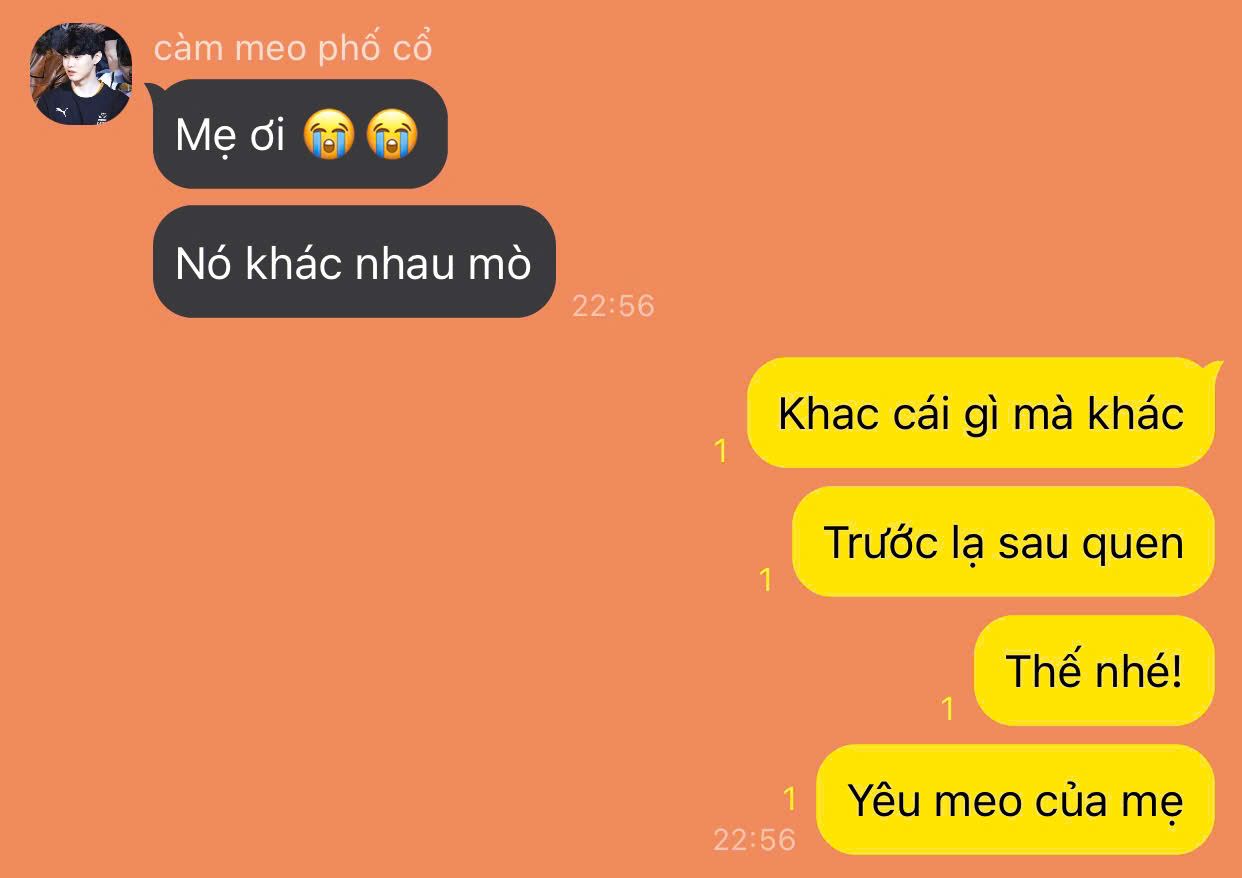The height and width of the screenshot is (878, 1242).
Task: Click read count beside 'Khac cái gì mà khác'
Action: (x=720, y=451)
